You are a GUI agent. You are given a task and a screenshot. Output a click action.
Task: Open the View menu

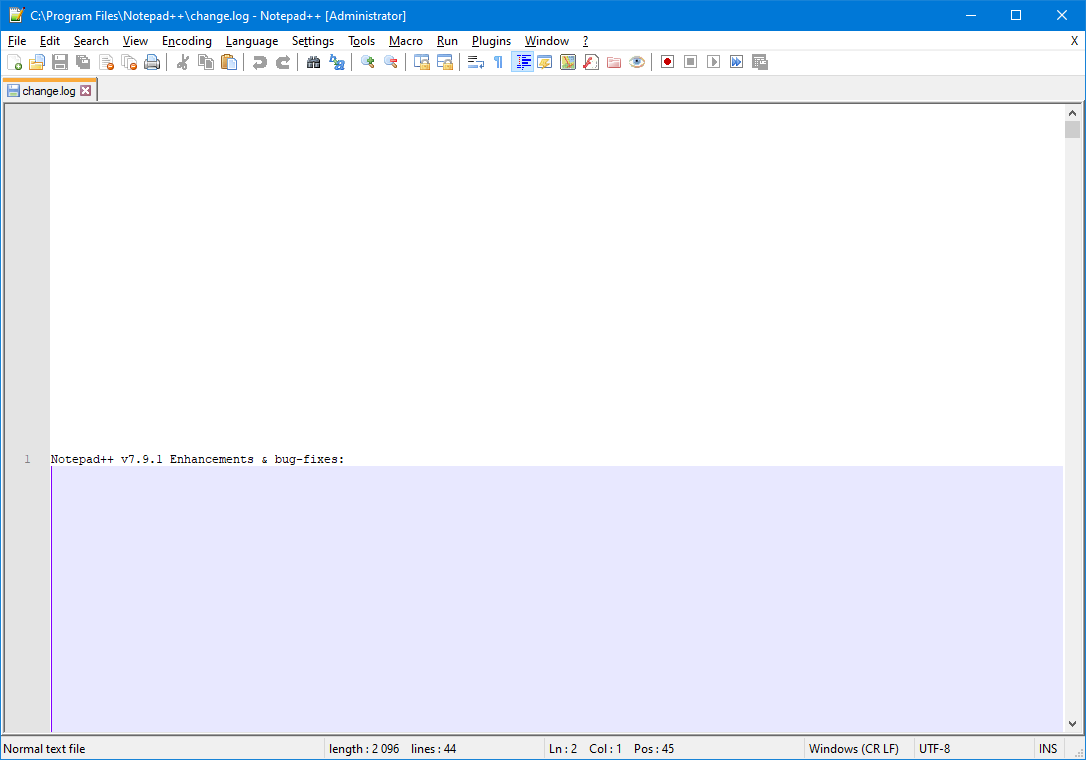coord(135,41)
